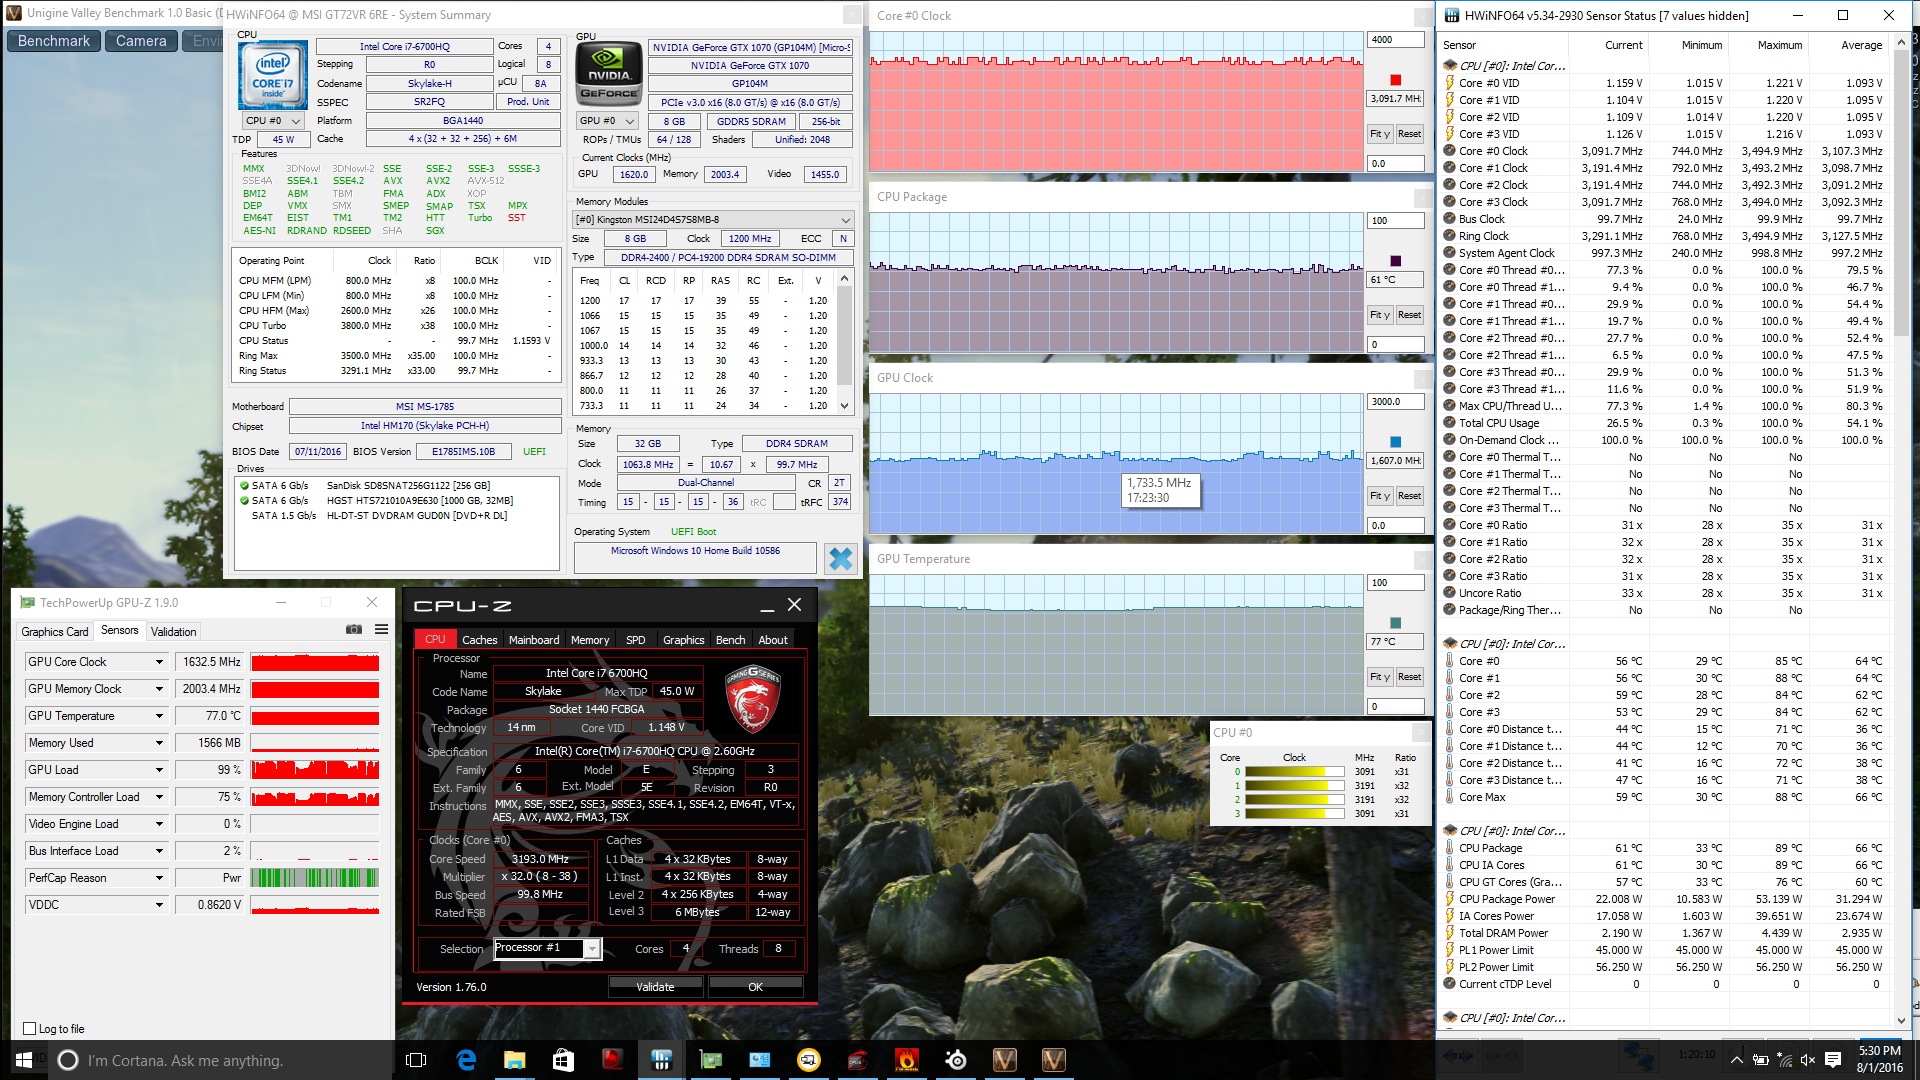Click the CPU Package Power sensor icon
Image resolution: width=1920 pixels, height=1080 pixels.
point(1450,899)
